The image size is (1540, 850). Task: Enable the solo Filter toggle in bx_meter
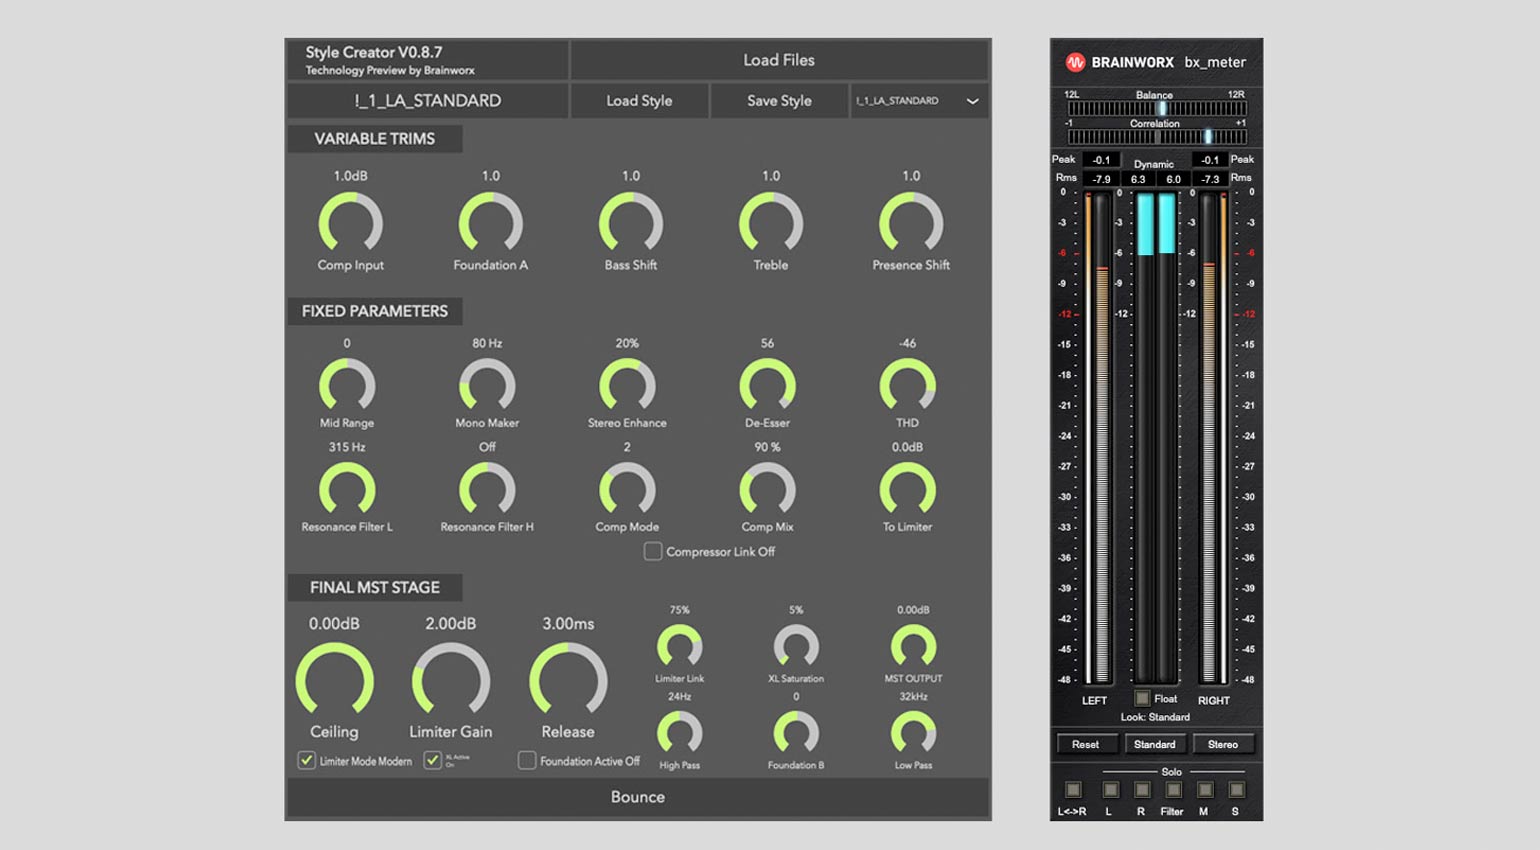click(1174, 789)
